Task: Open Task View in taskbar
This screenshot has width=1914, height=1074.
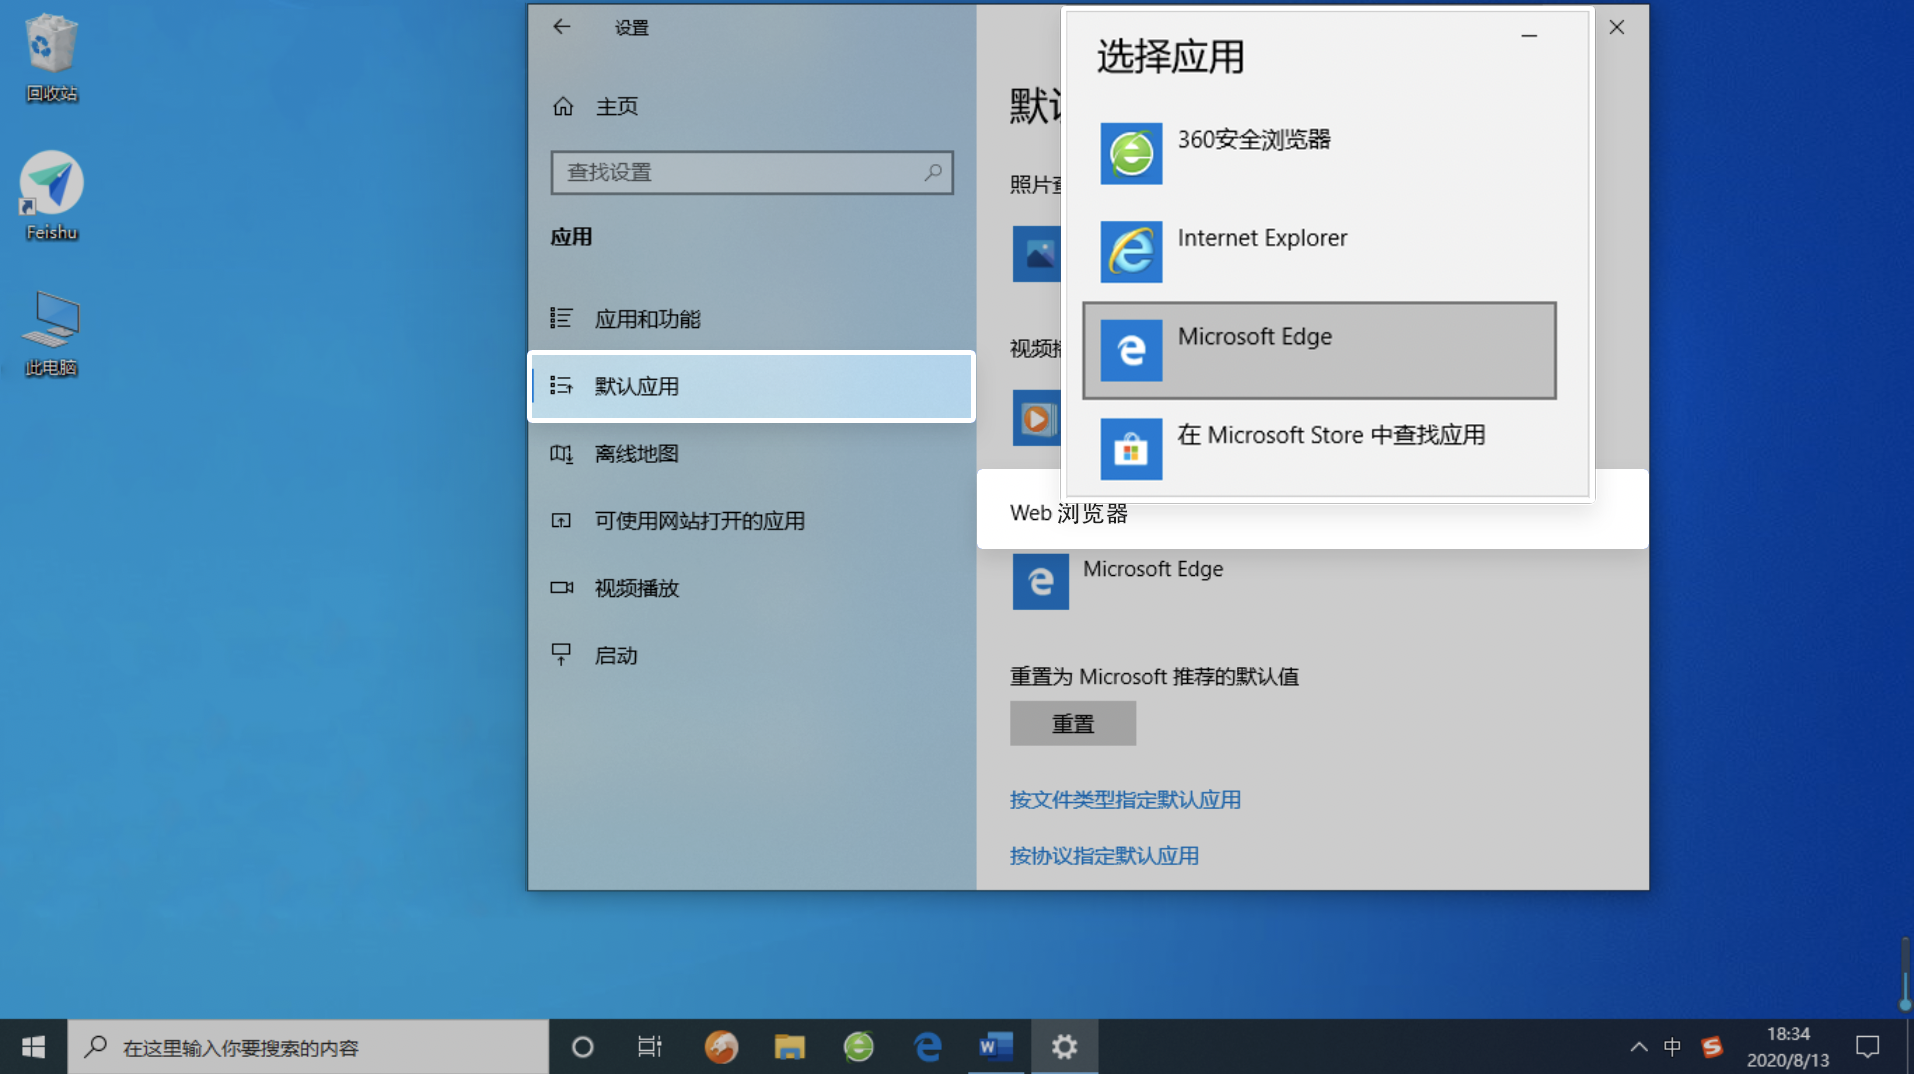Action: pos(650,1047)
